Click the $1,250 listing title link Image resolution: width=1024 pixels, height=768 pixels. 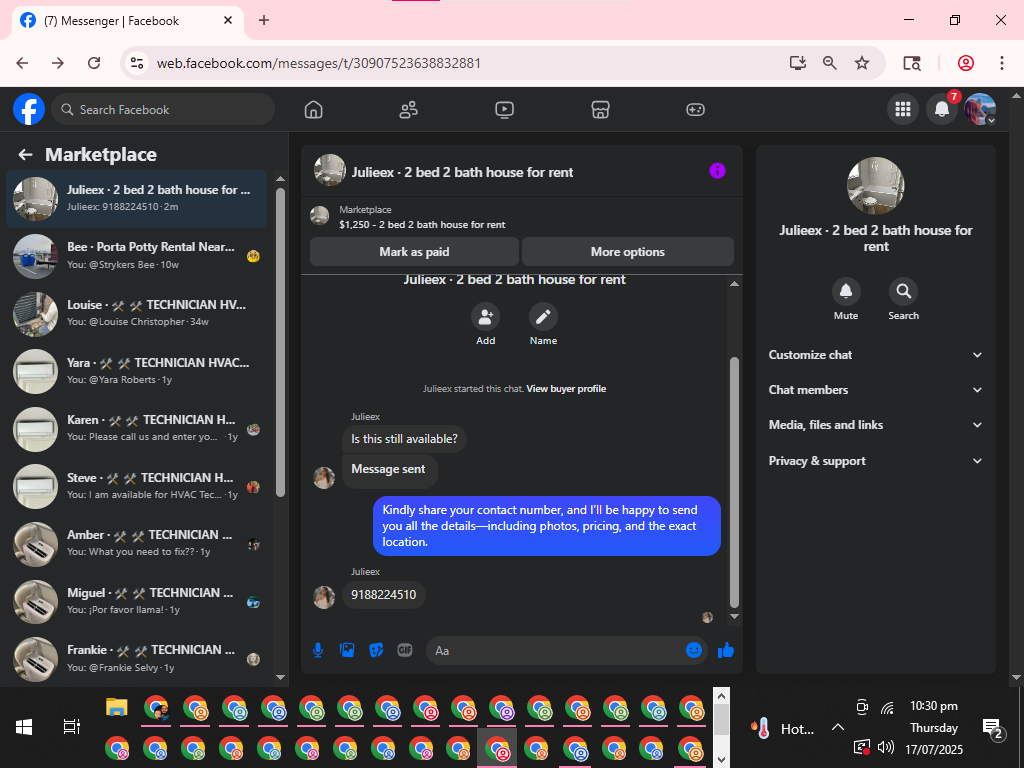point(422,225)
